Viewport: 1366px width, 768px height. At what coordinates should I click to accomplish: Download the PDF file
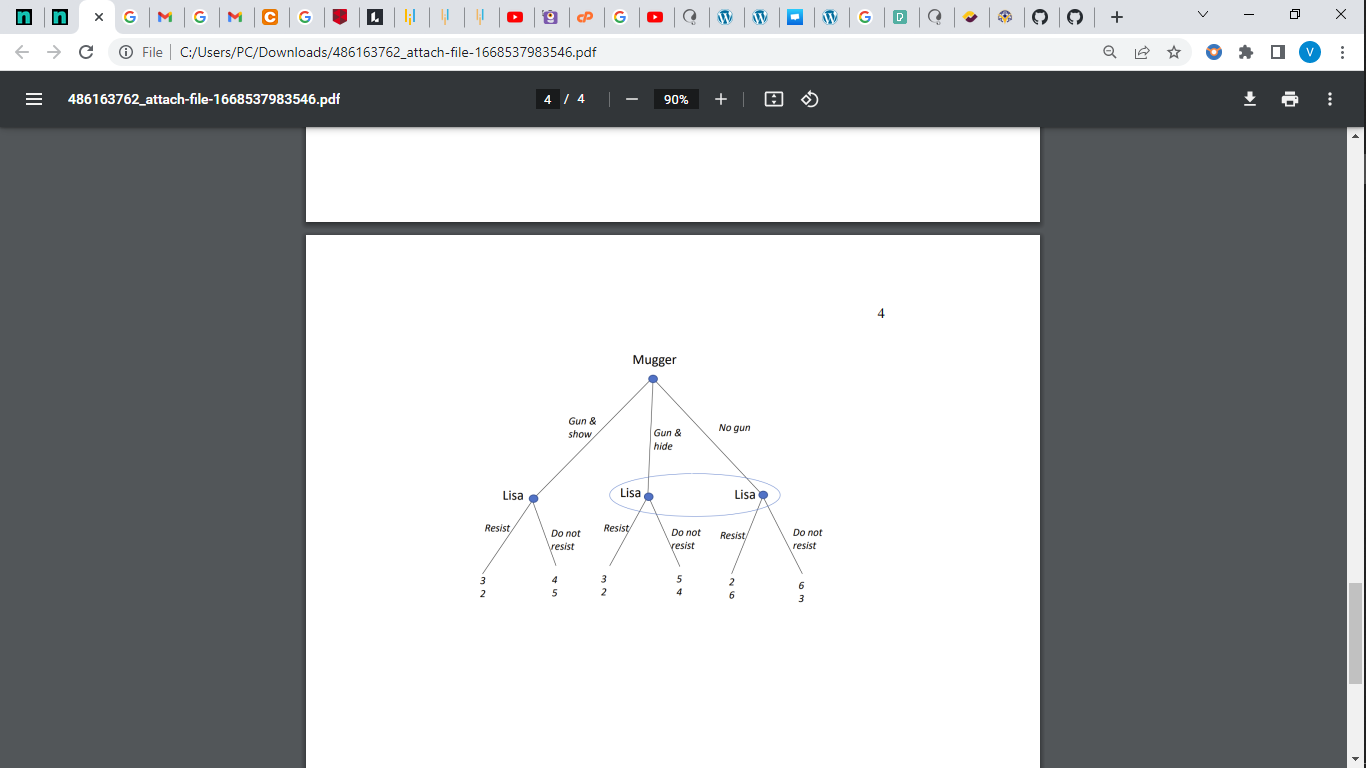point(1250,99)
